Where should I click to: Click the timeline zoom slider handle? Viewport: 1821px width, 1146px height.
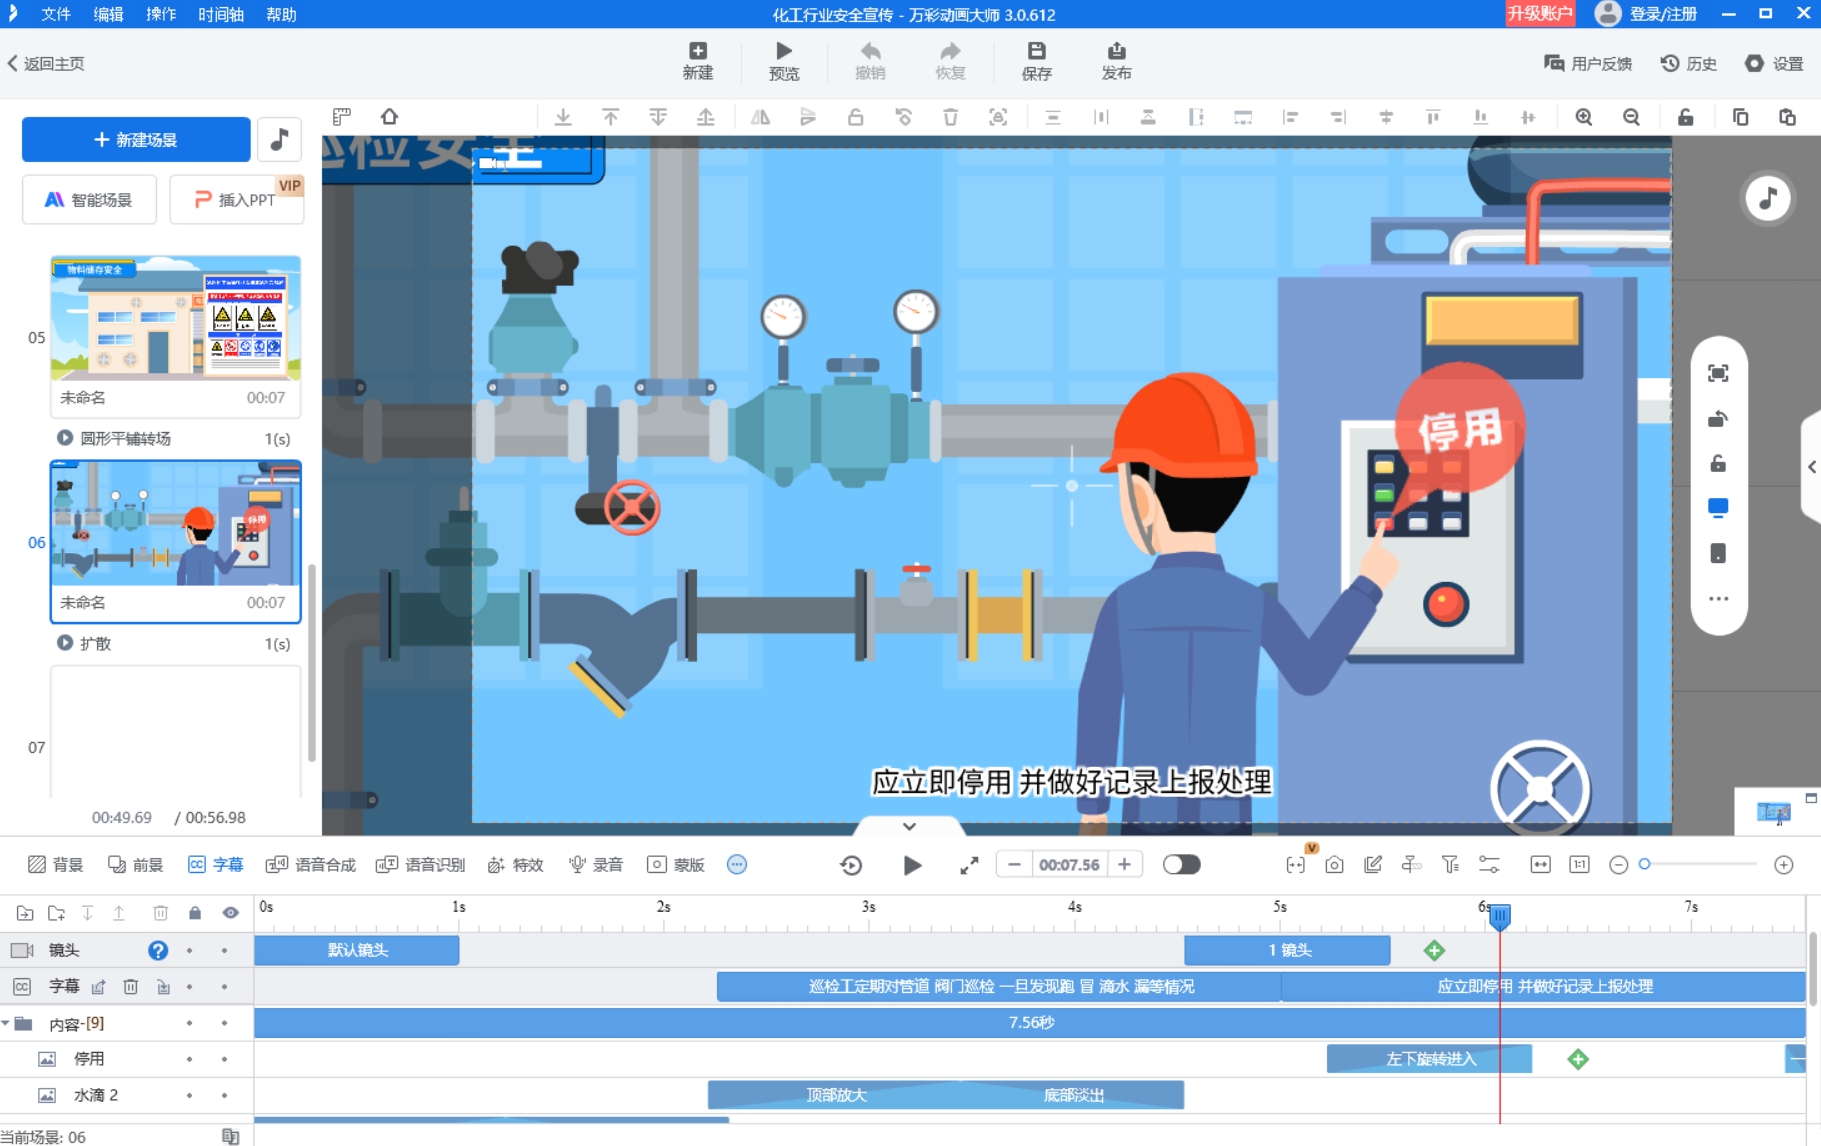tap(1644, 865)
